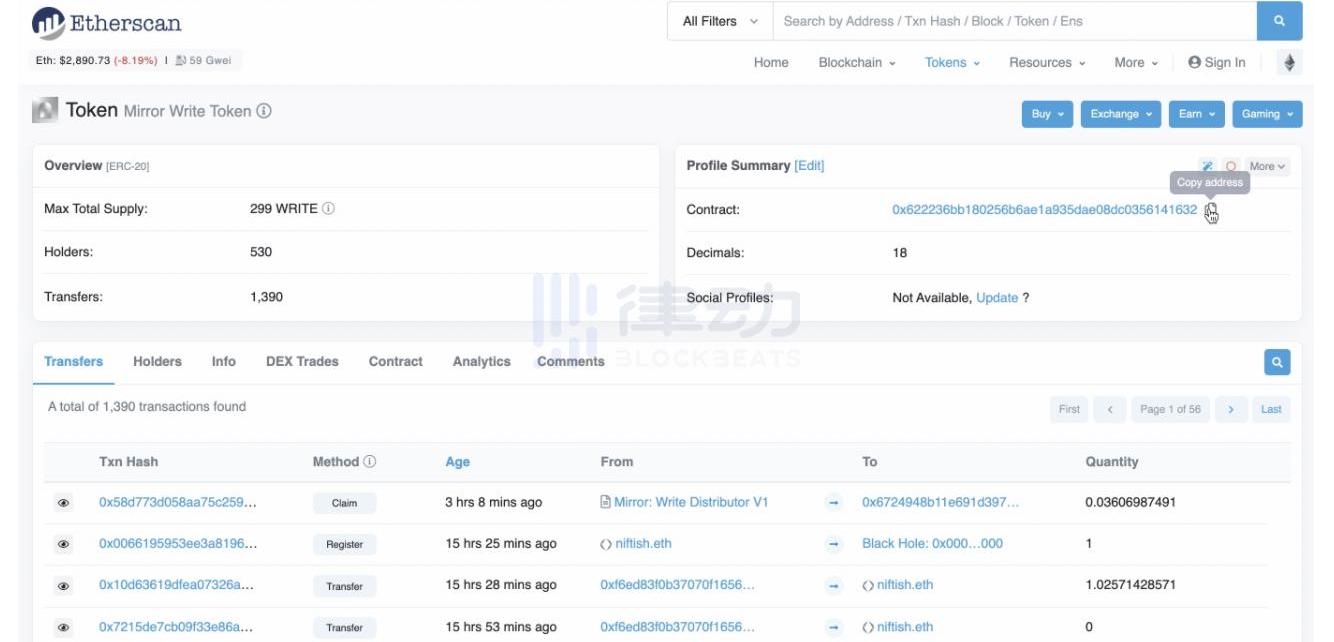Open niftish.eth in the Register row From column
The height and width of the screenshot is (642, 1334).
coord(643,544)
